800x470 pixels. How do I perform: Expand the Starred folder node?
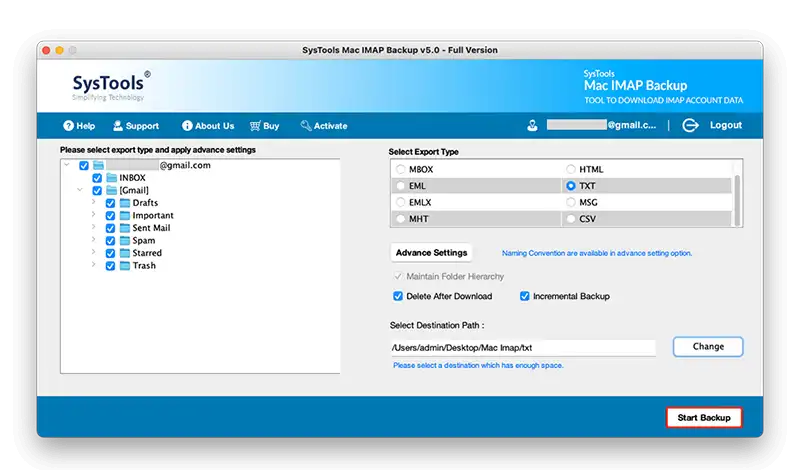[x=93, y=252]
